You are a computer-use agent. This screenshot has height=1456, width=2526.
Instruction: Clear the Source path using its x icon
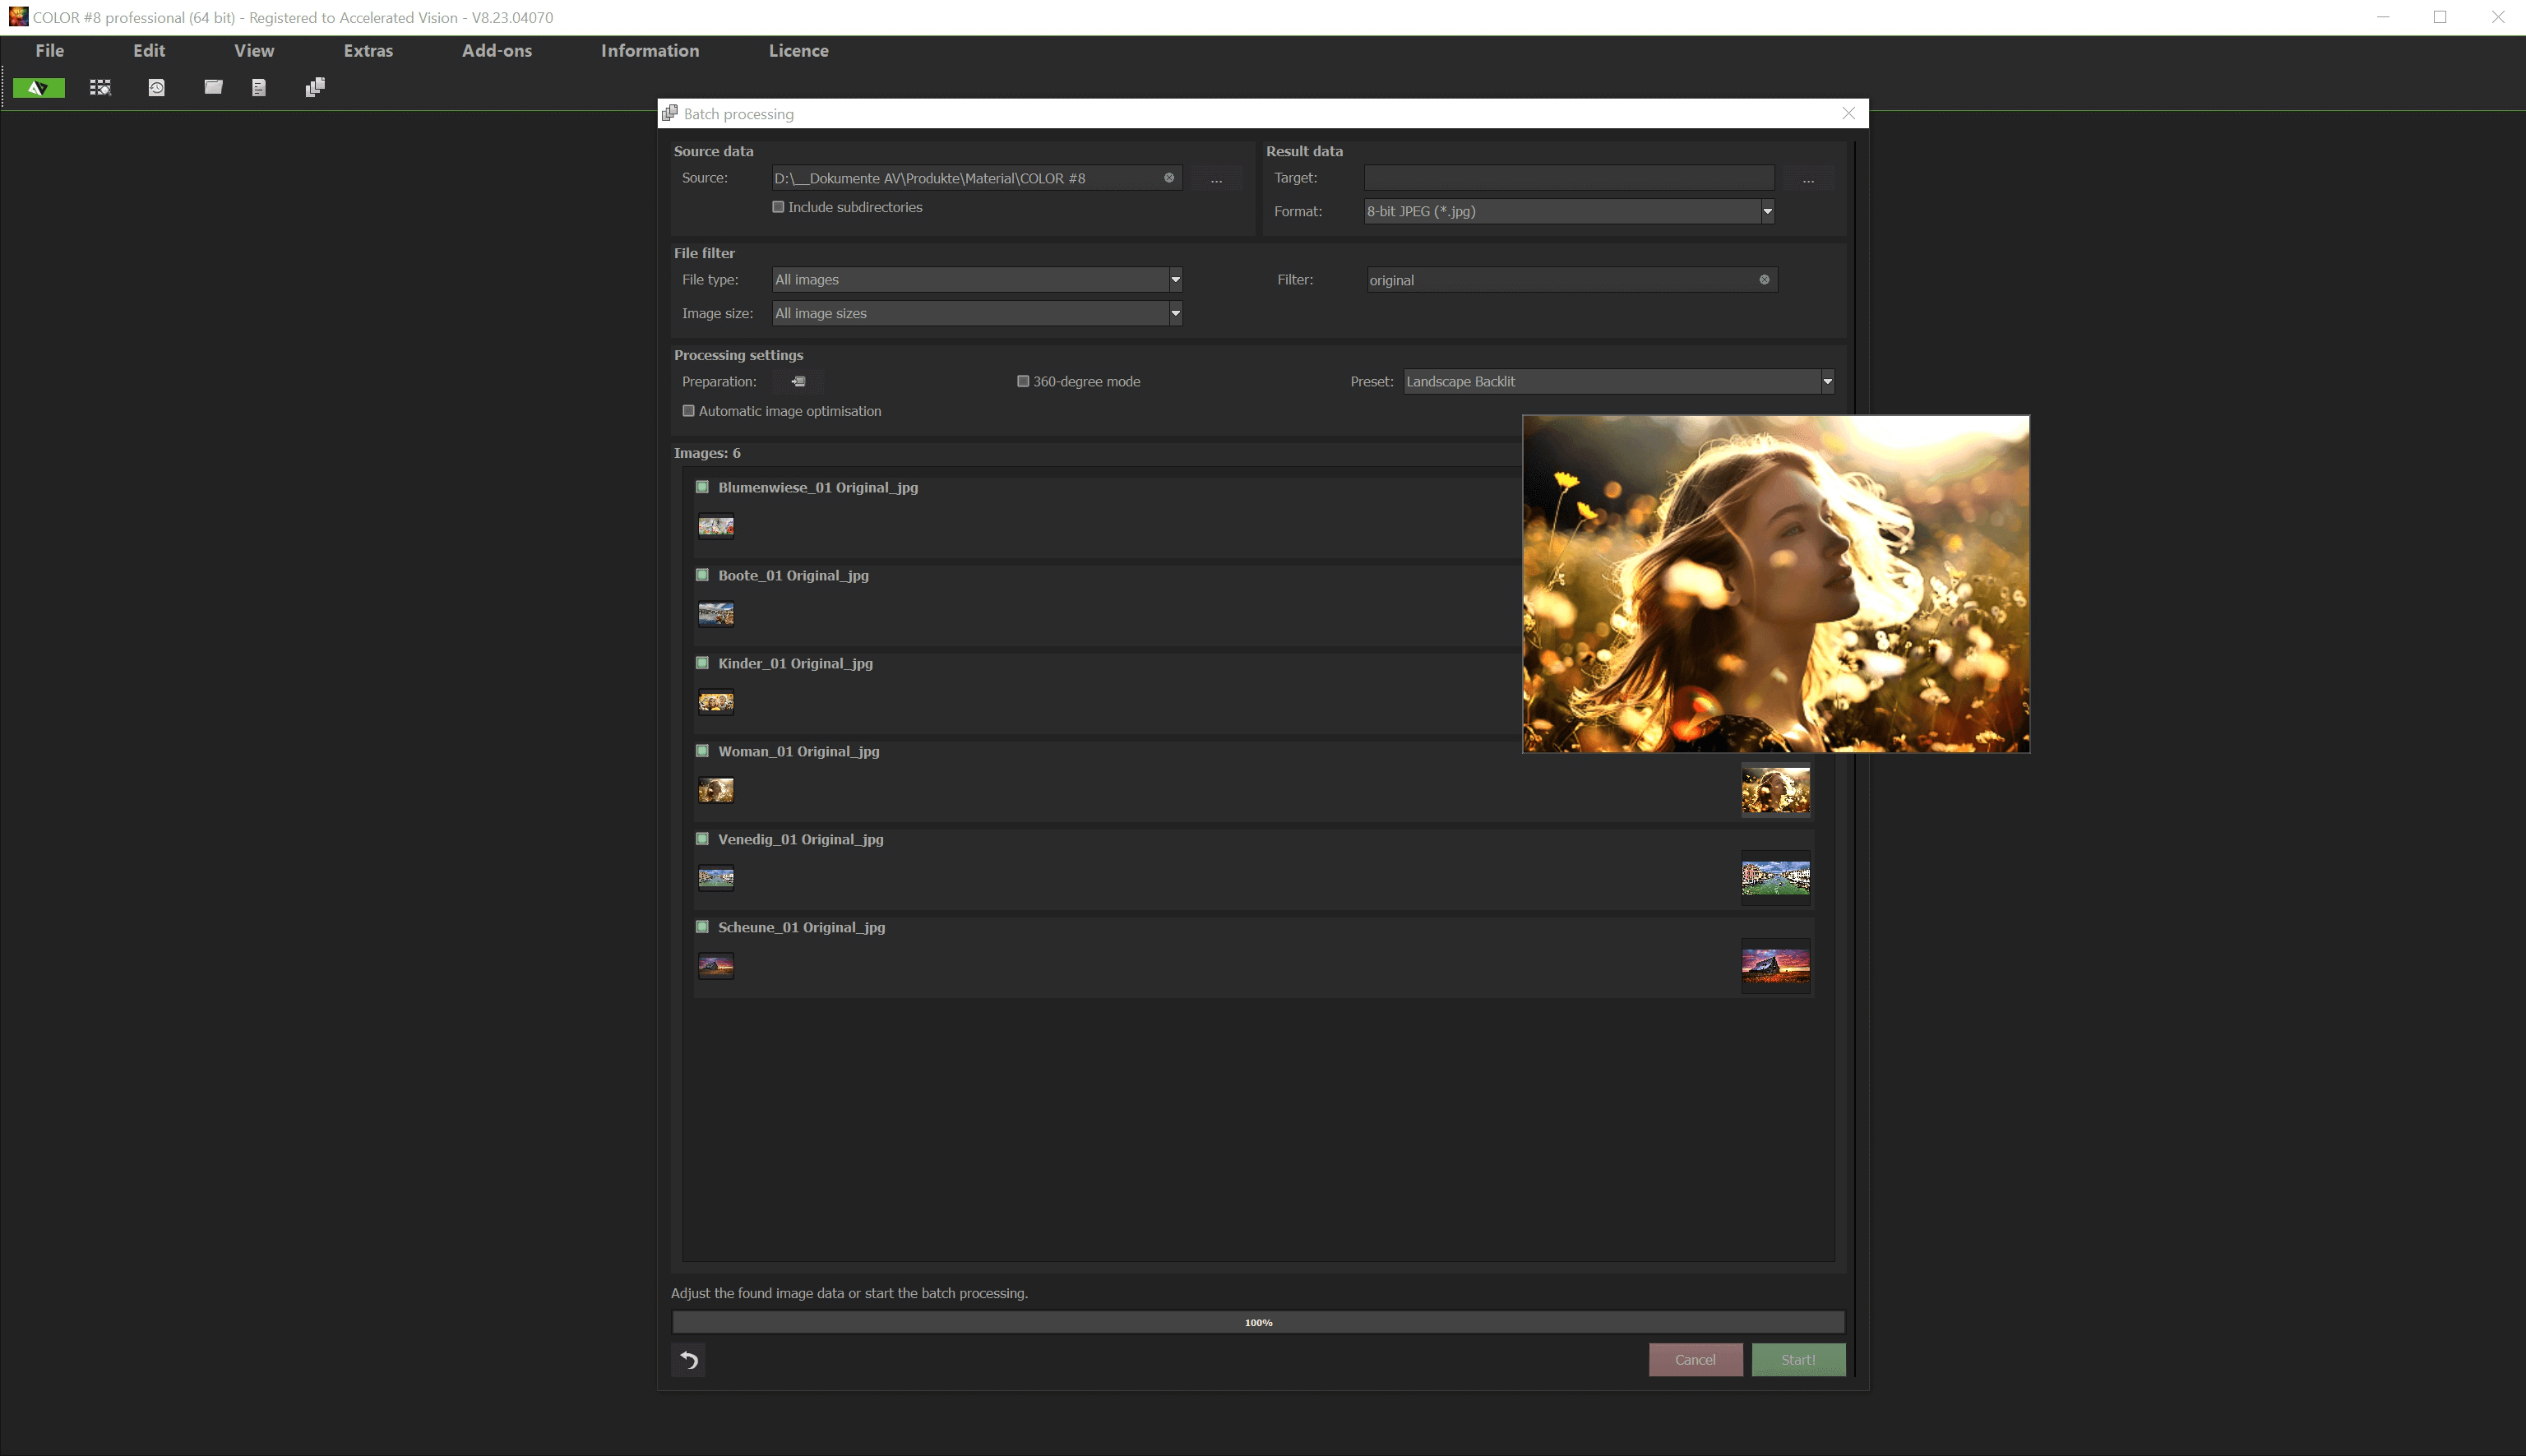1168,178
